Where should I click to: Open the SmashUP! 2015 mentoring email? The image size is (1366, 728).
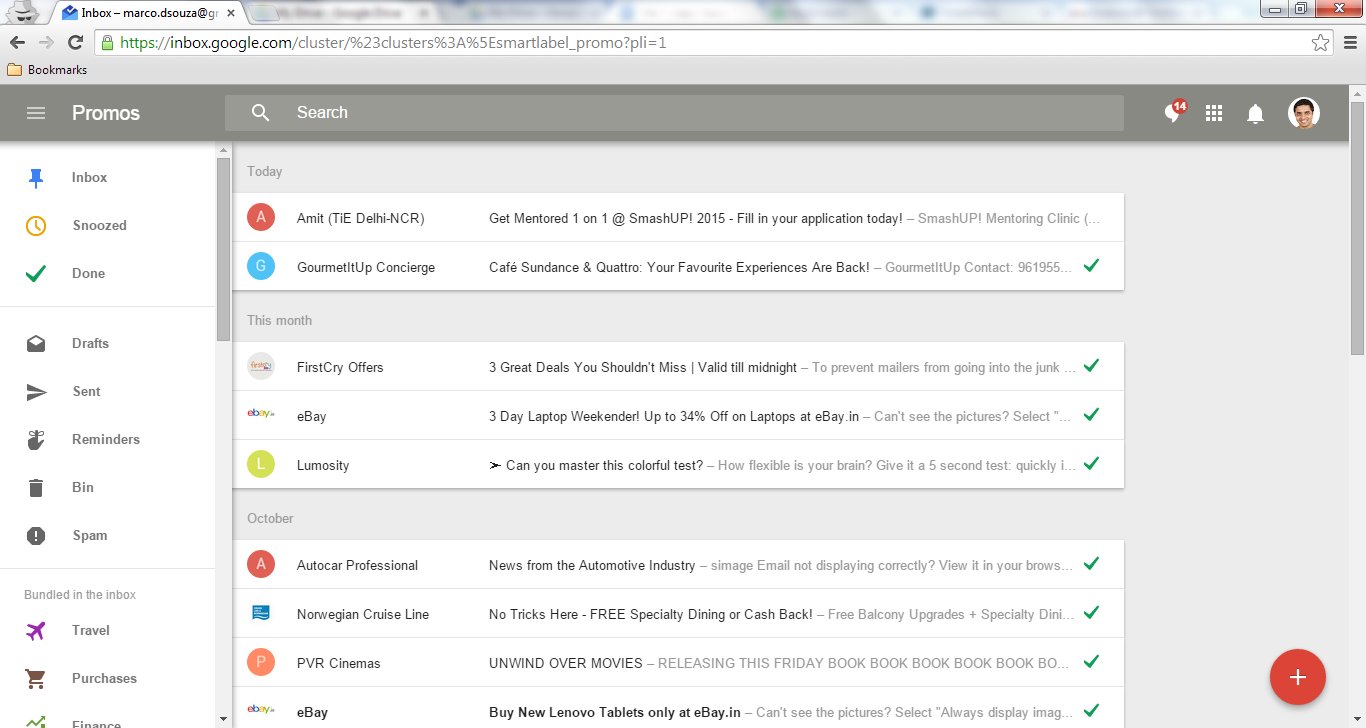[x=678, y=218]
